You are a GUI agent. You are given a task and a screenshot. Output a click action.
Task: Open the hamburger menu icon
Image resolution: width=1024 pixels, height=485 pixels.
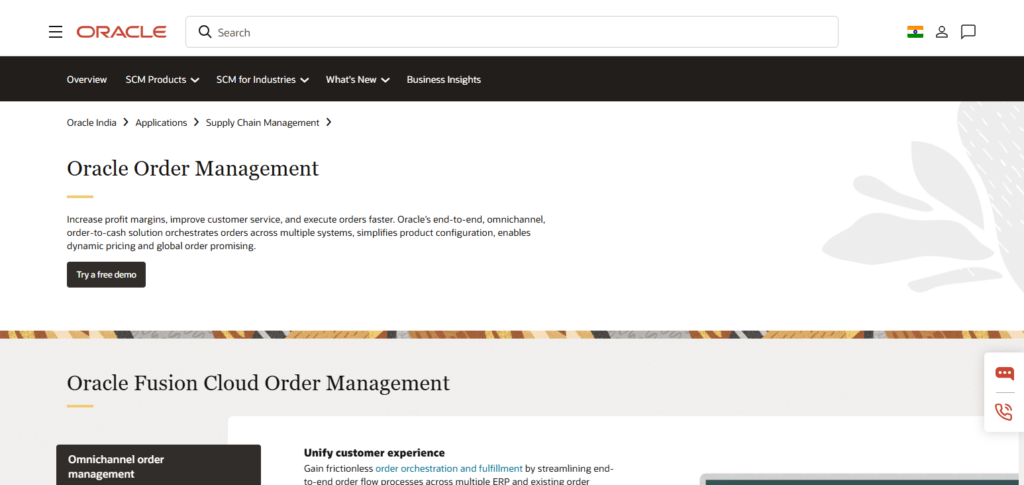pos(56,32)
